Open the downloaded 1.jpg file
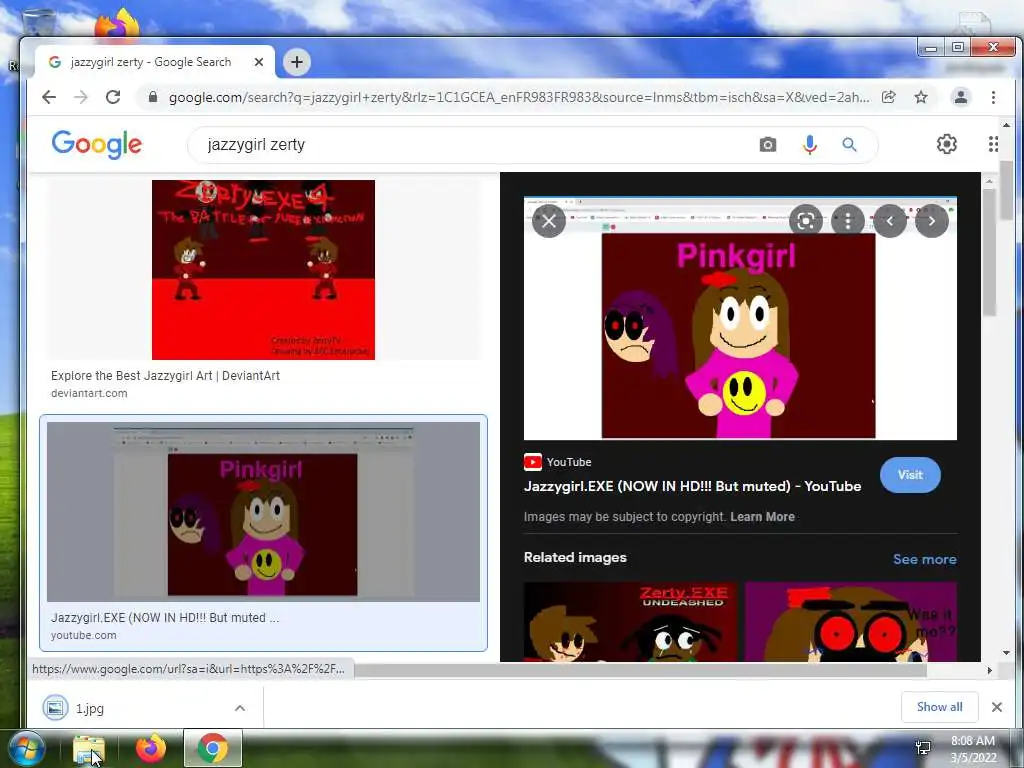 point(89,708)
